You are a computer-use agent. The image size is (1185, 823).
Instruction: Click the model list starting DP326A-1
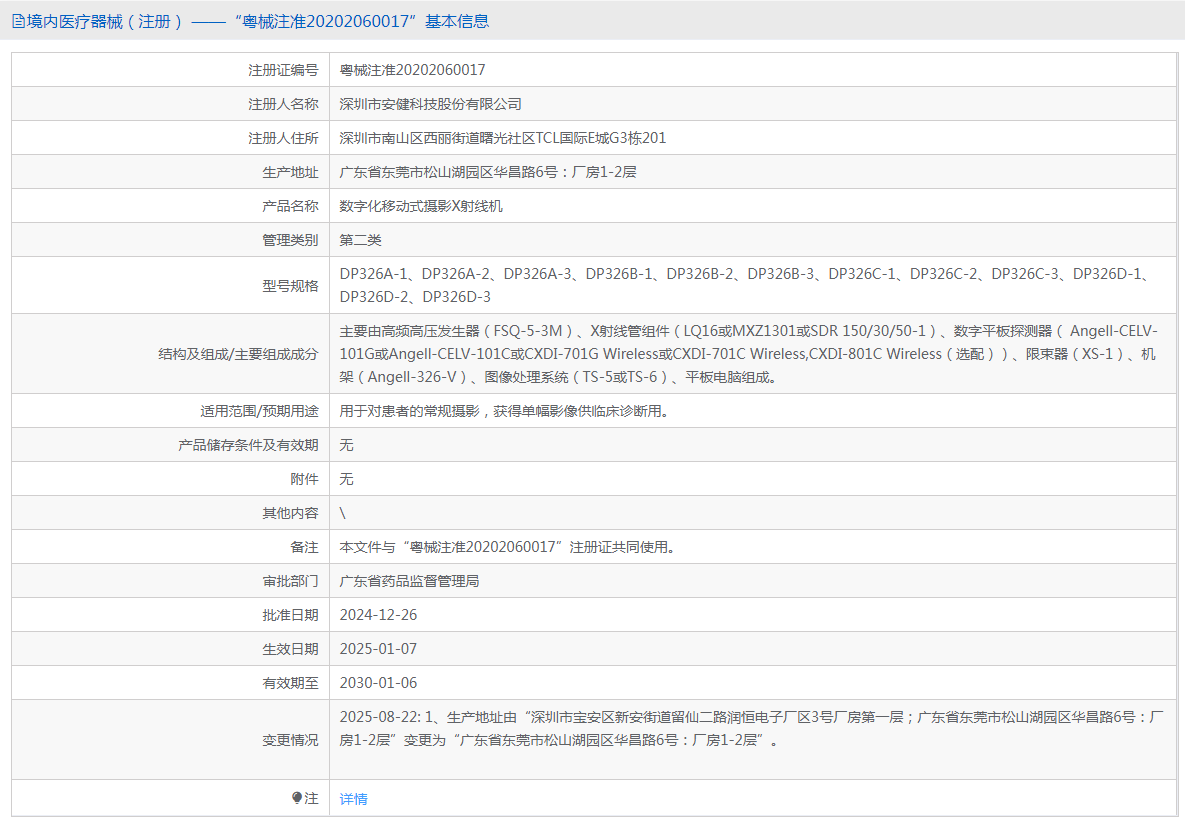[744, 286]
